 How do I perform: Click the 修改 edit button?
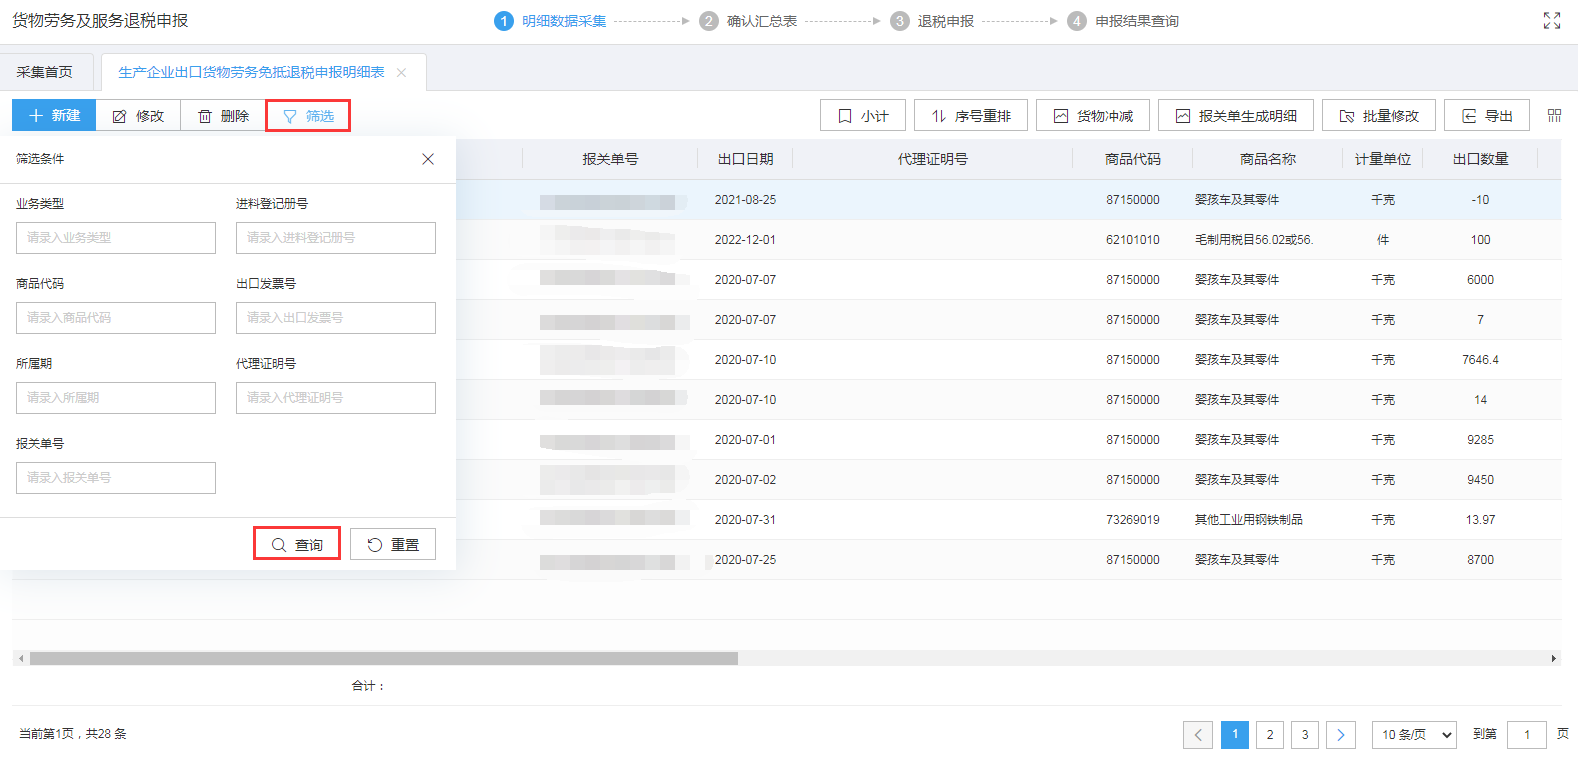[138, 116]
